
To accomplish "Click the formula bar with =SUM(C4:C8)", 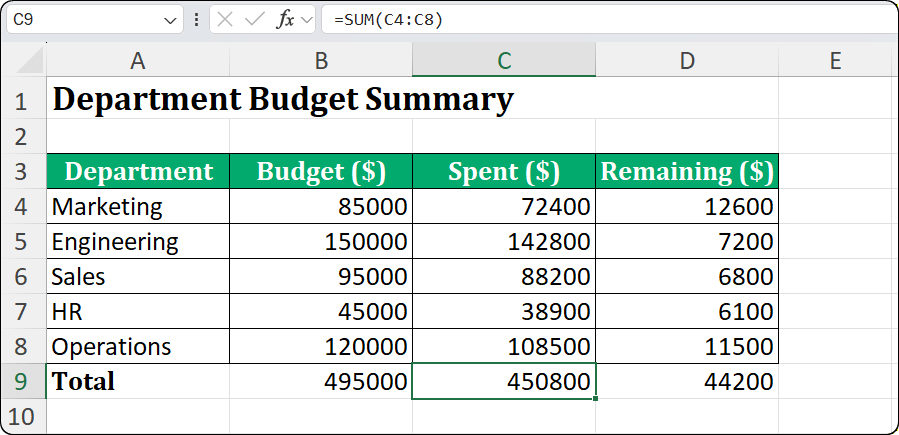I will (608, 21).
